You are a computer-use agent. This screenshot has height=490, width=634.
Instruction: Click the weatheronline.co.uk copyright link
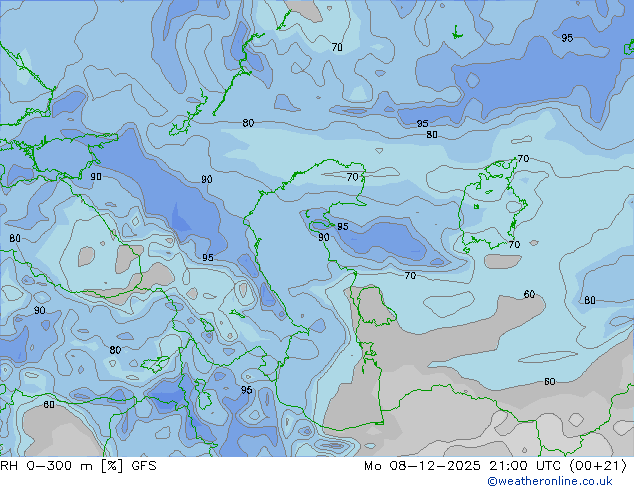(x=550, y=481)
